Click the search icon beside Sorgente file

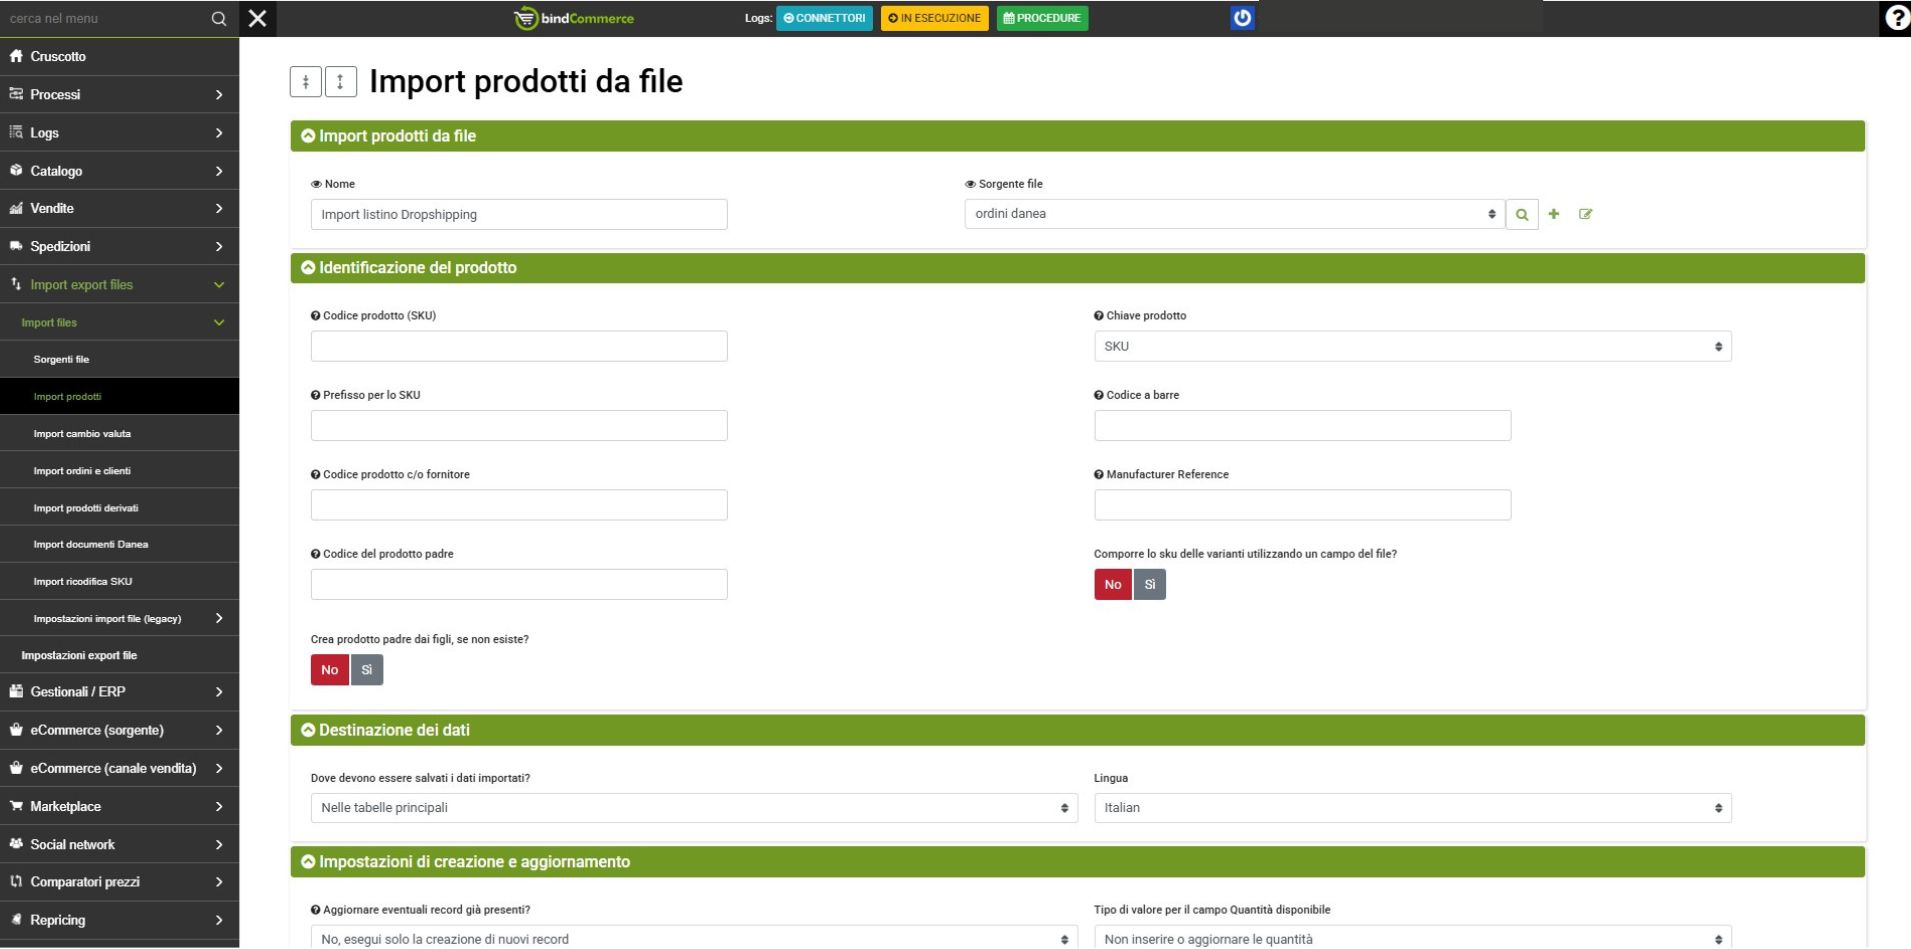click(1521, 214)
